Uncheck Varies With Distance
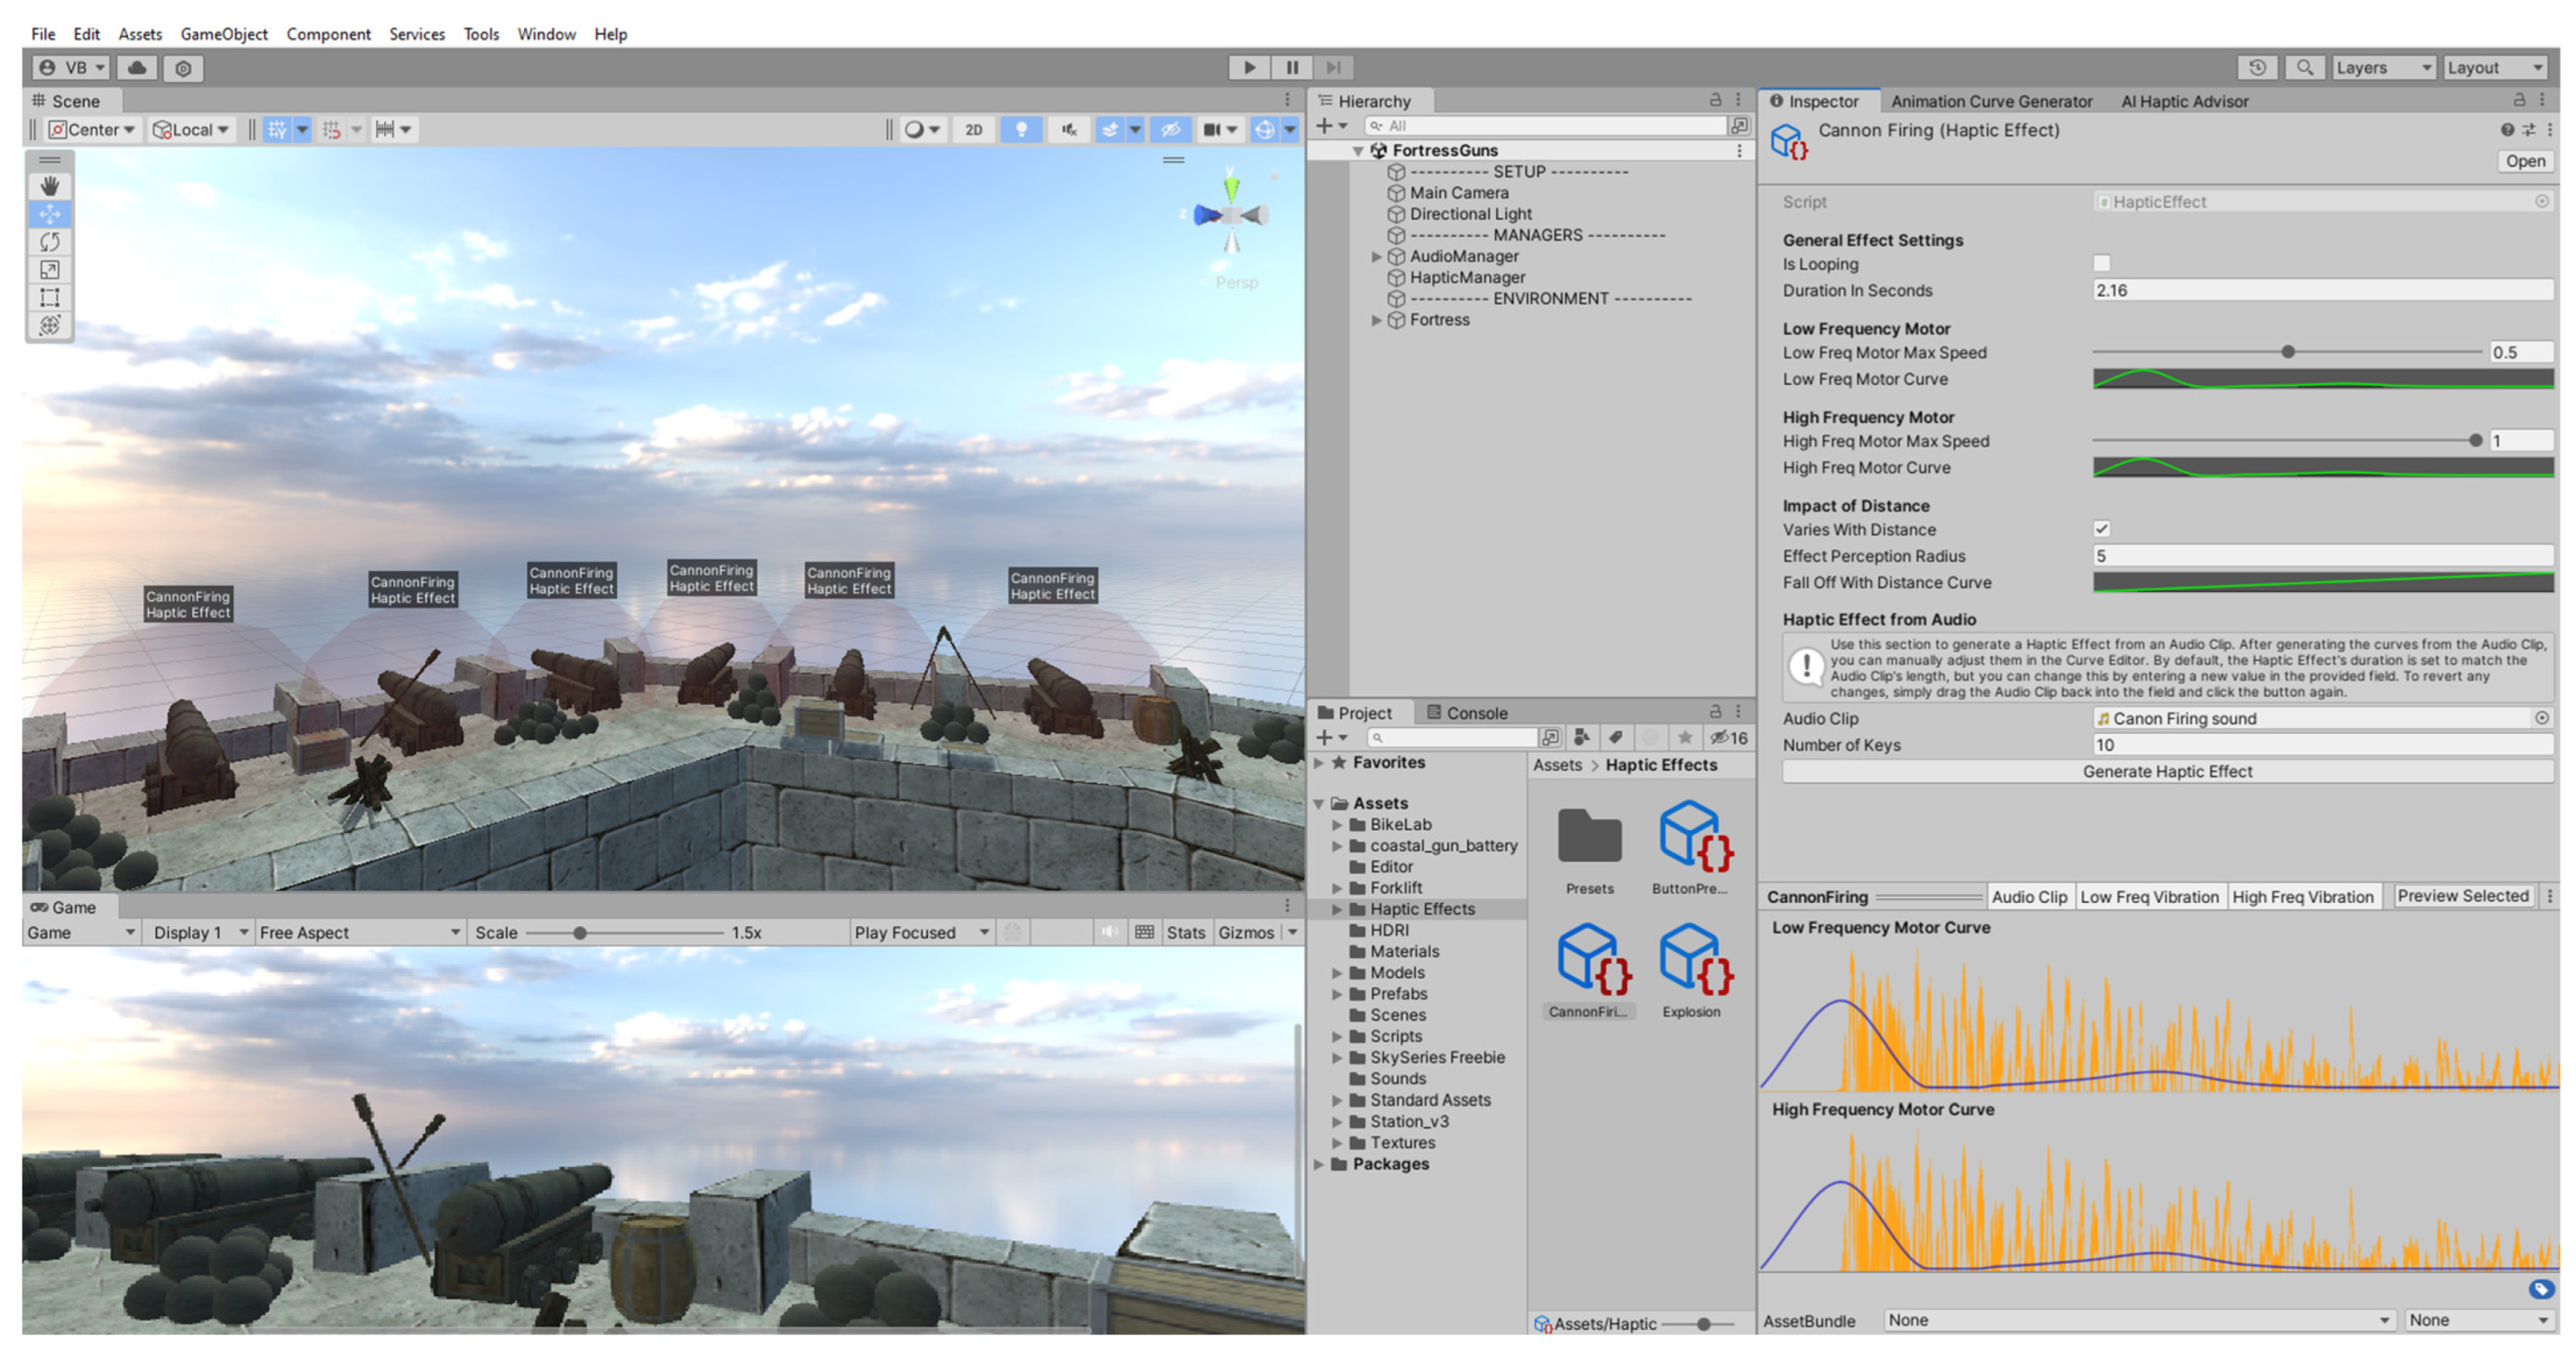The image size is (2576, 1355). click(x=2101, y=529)
